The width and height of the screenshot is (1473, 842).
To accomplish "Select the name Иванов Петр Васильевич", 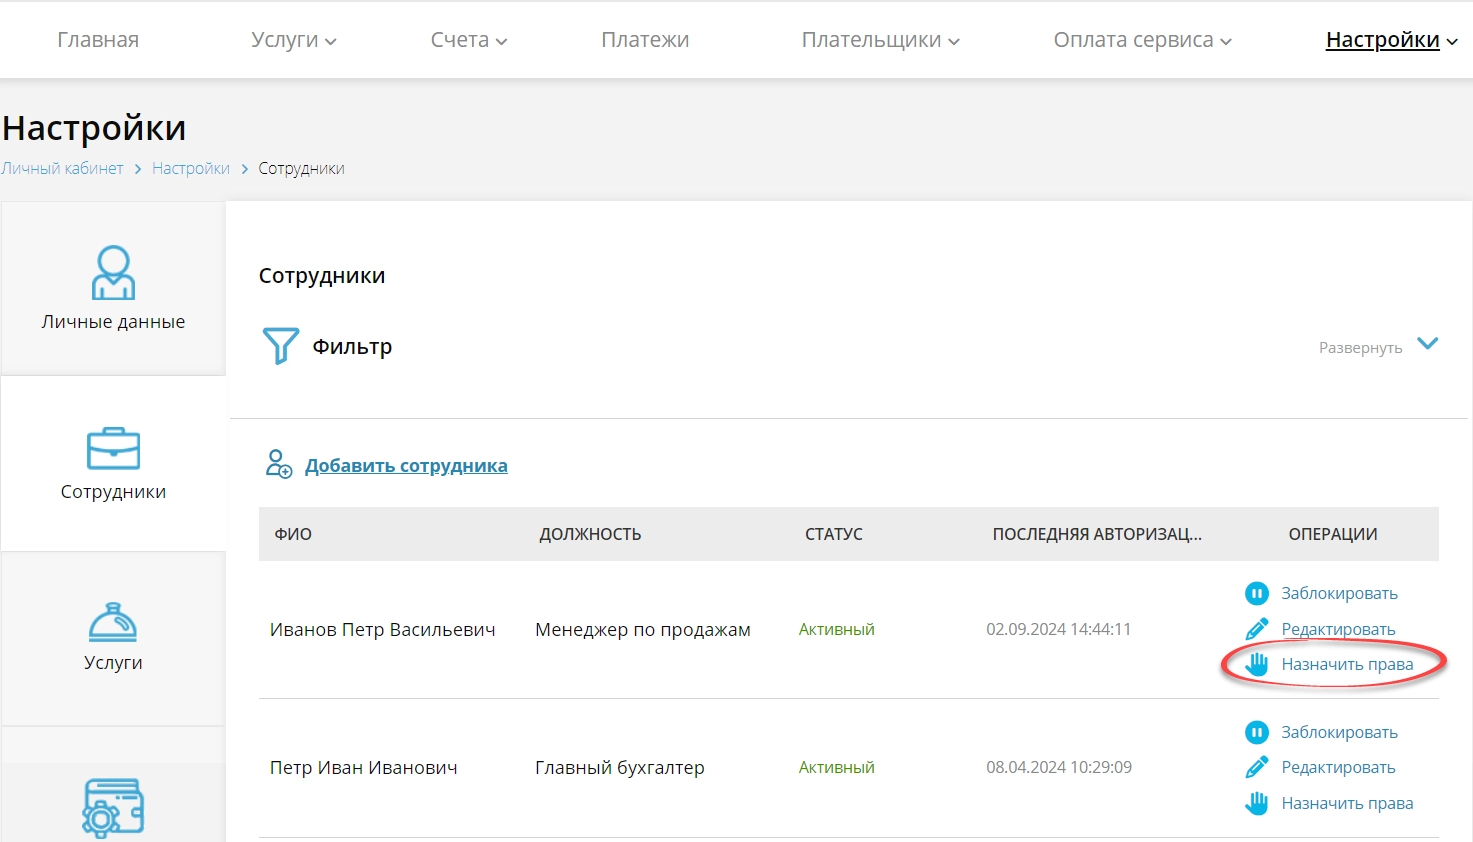I will (382, 630).
